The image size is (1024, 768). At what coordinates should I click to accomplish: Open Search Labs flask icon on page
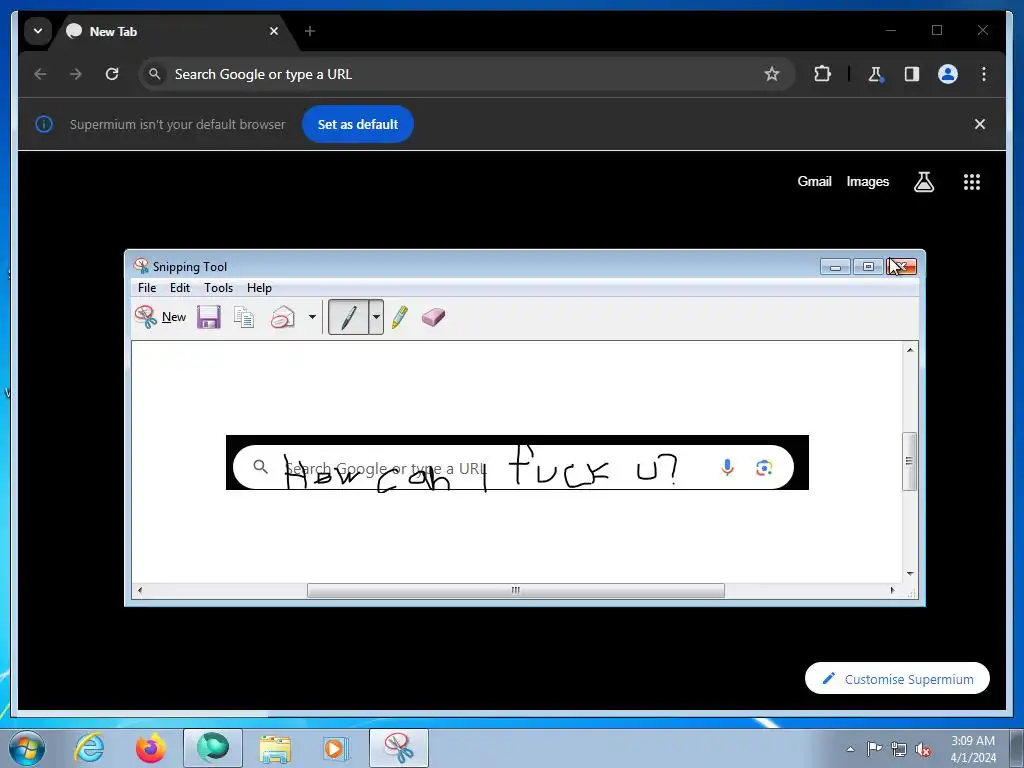[923, 182]
